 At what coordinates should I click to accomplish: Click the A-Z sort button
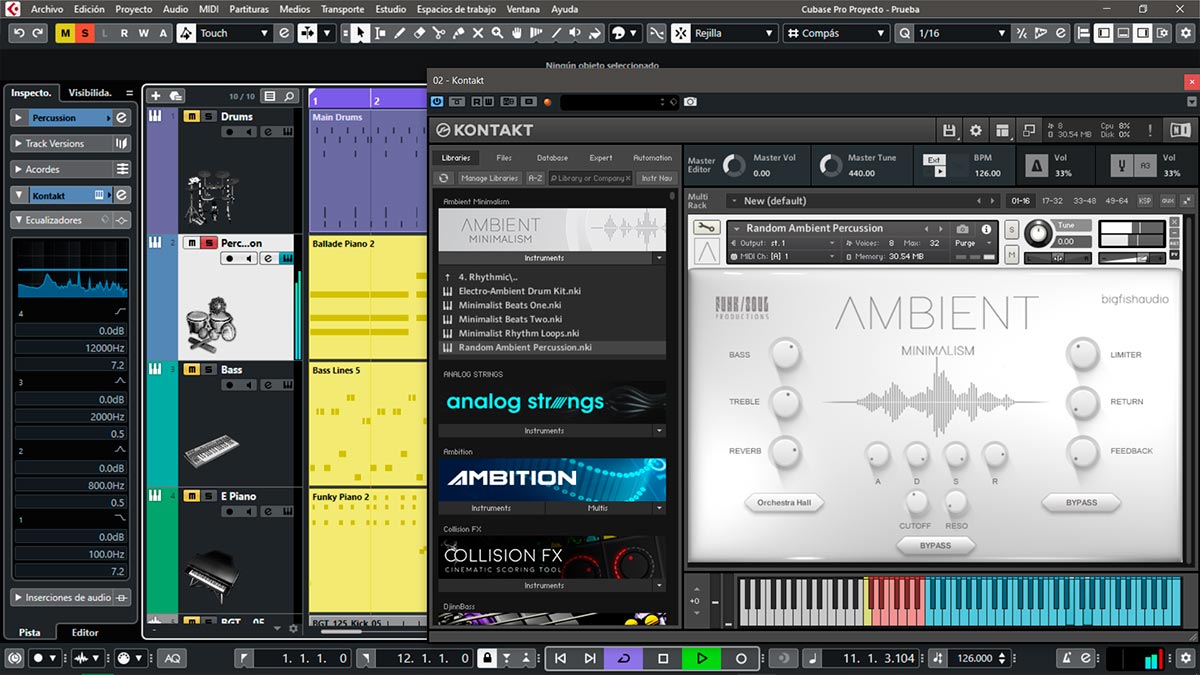[x=535, y=178]
